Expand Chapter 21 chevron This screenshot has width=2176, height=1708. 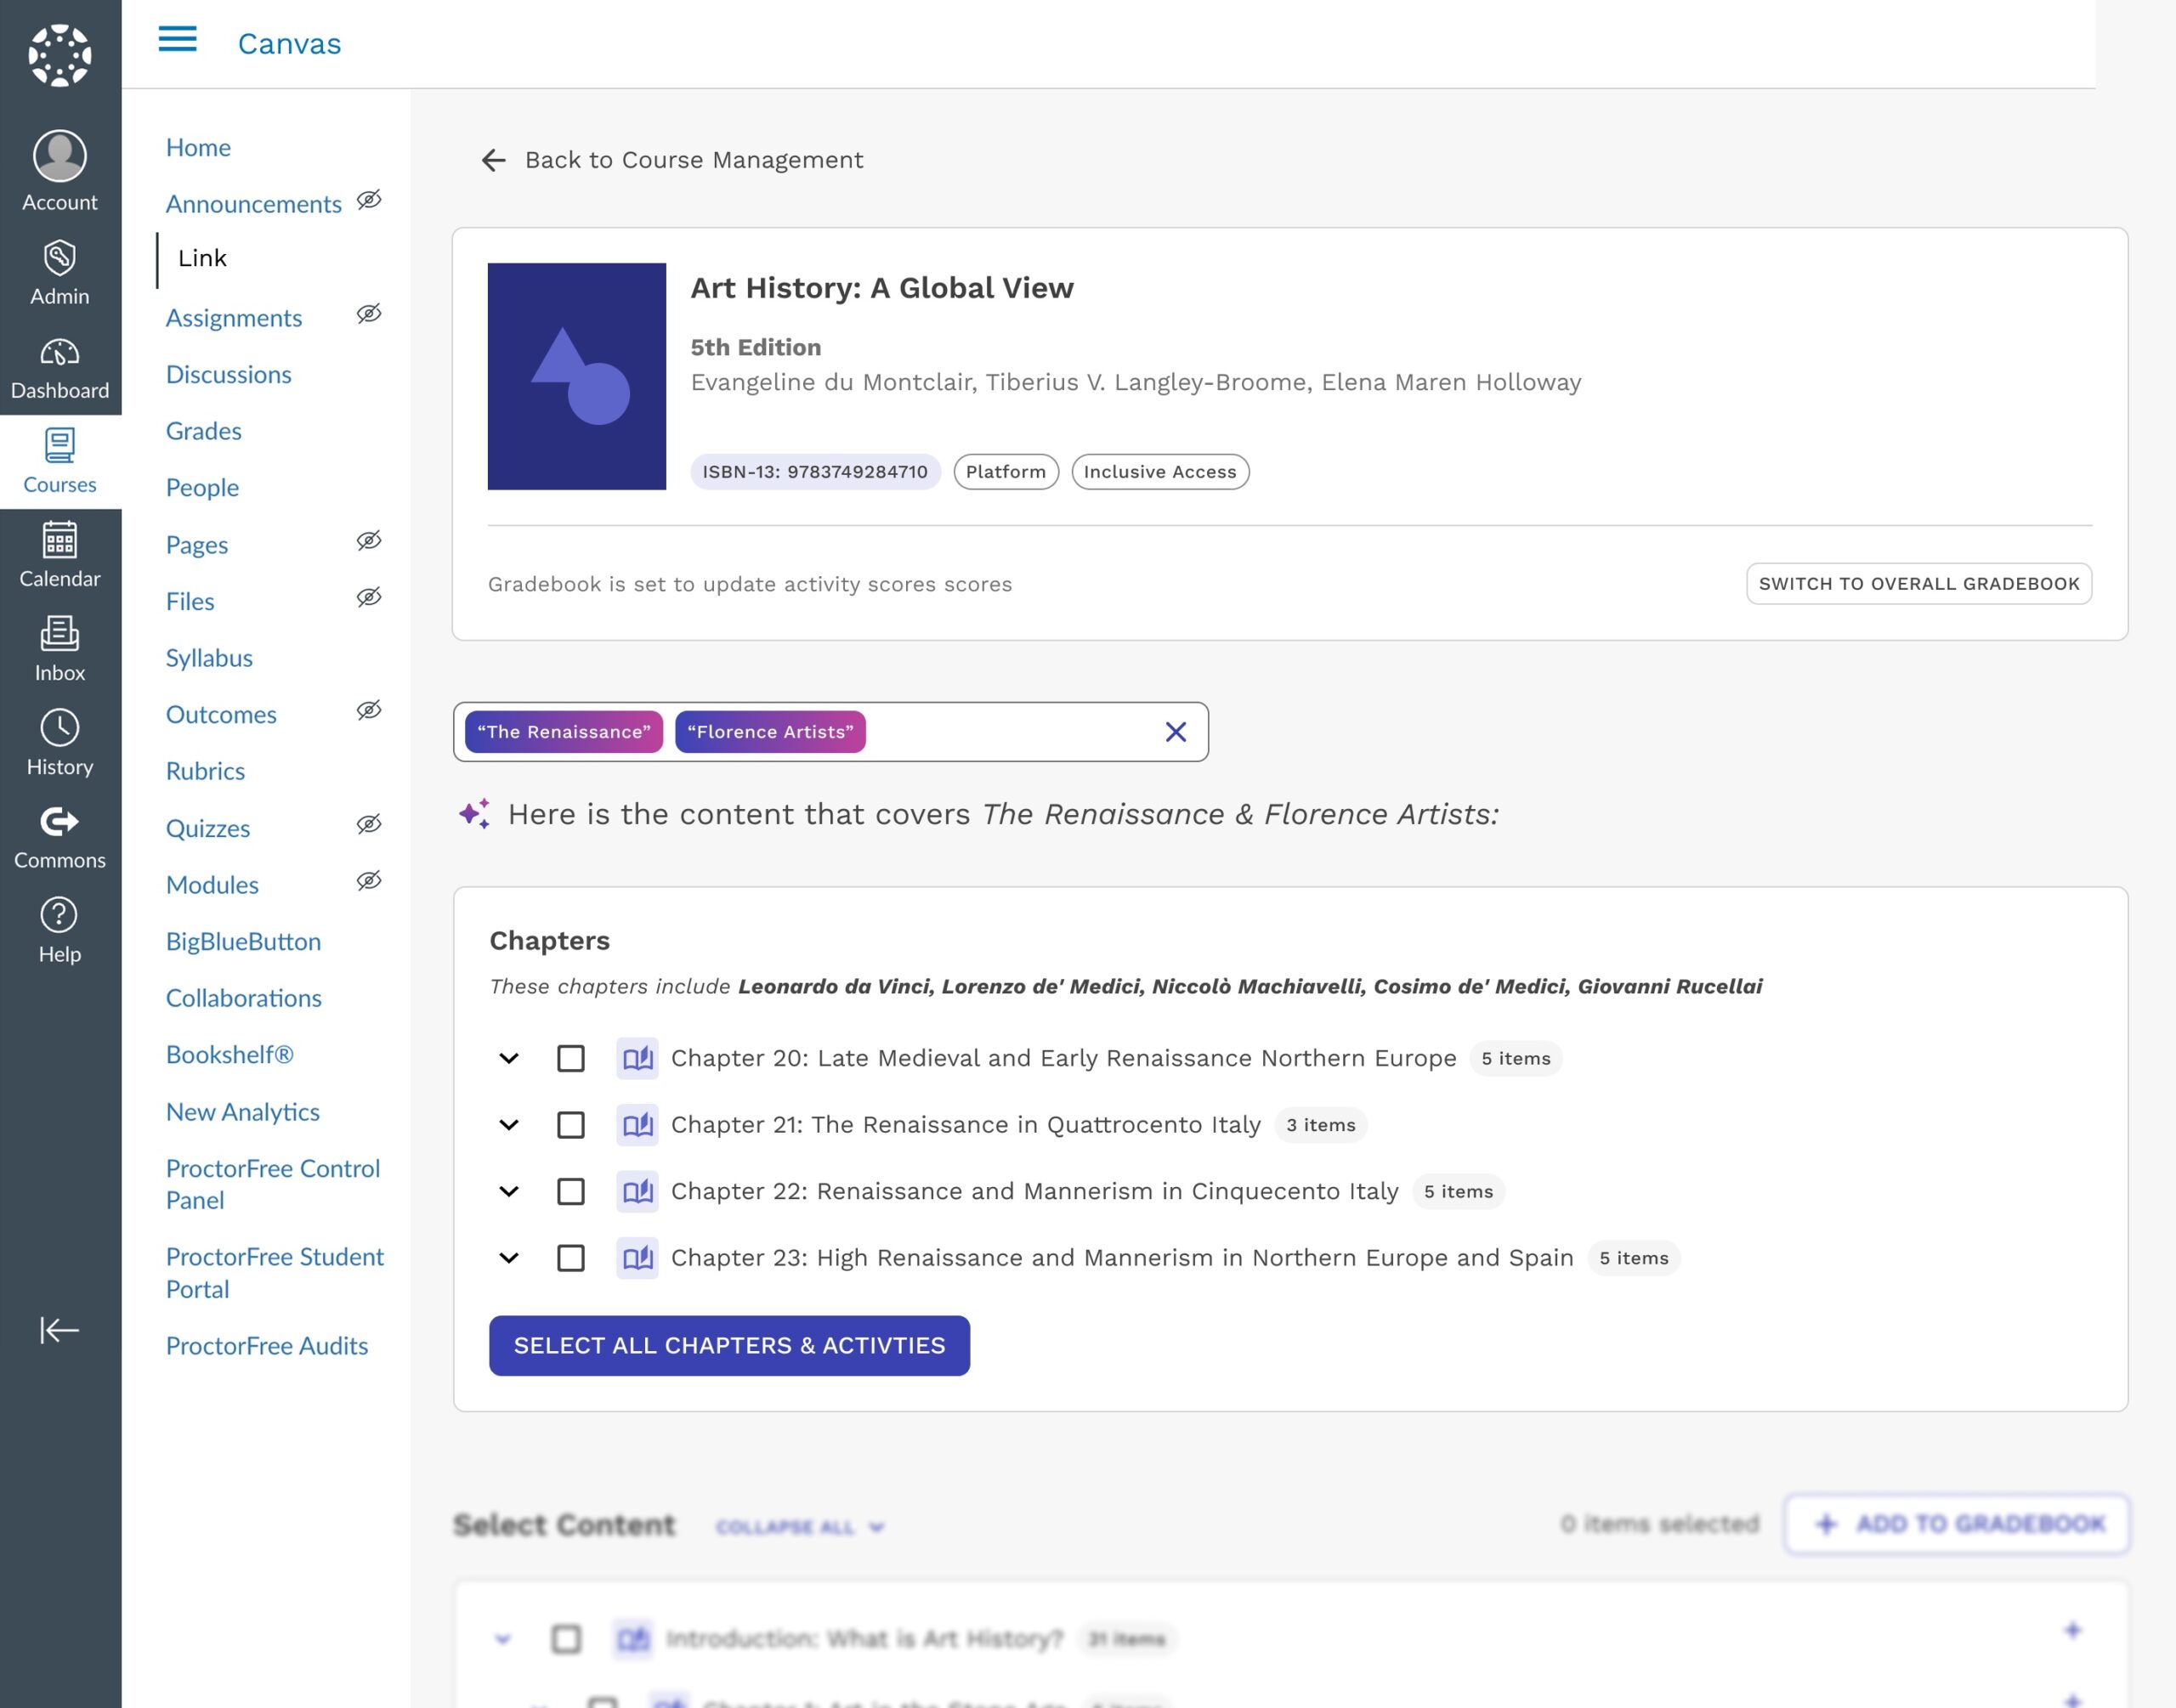click(x=509, y=1125)
